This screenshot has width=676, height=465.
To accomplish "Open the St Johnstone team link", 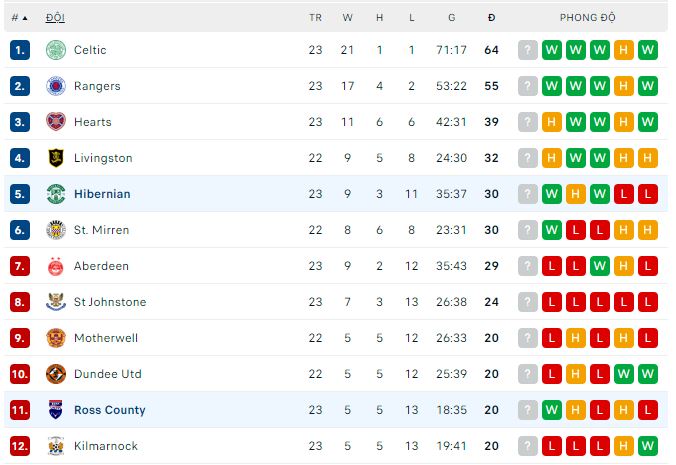I will [110, 302].
